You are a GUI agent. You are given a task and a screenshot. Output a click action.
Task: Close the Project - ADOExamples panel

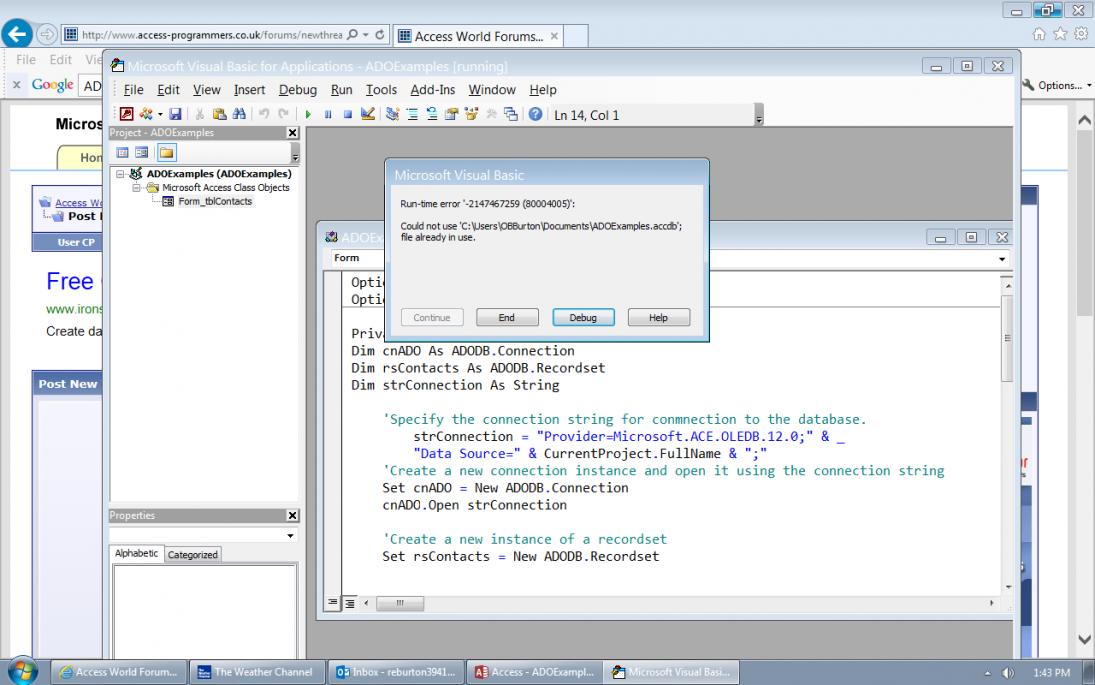(x=293, y=133)
